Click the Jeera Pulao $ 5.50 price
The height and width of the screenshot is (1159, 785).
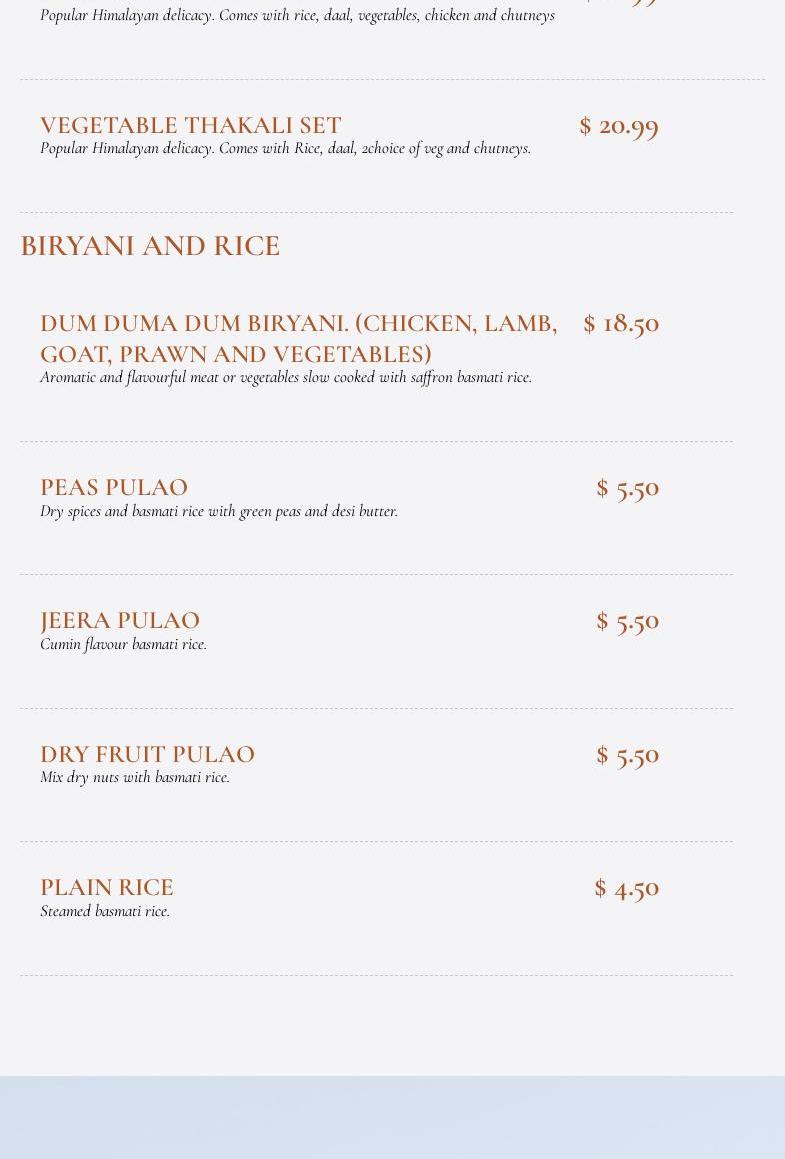[x=628, y=622]
